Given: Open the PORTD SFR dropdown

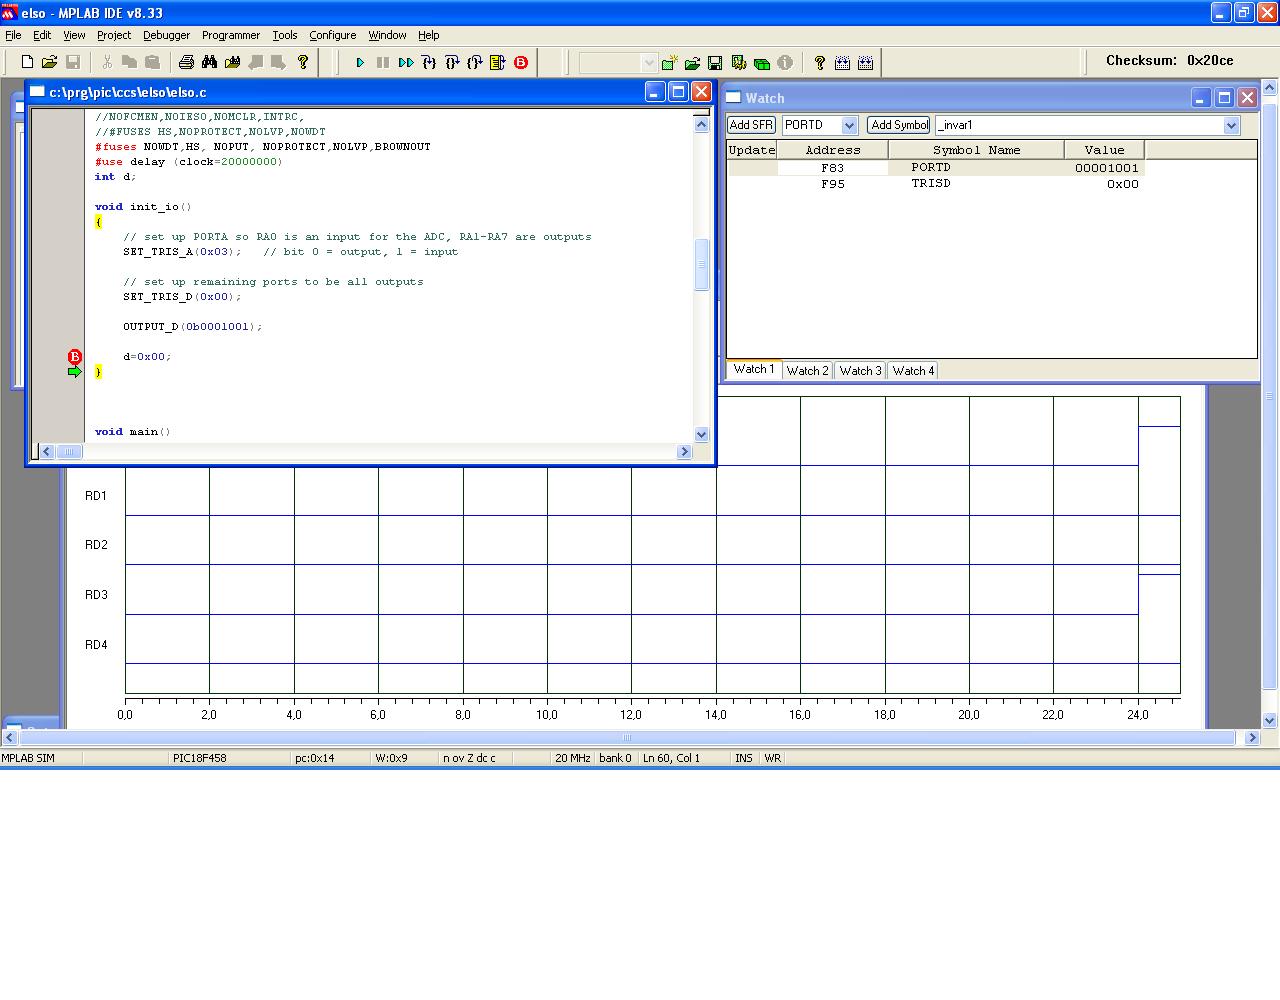Looking at the screenshot, I should pos(849,125).
